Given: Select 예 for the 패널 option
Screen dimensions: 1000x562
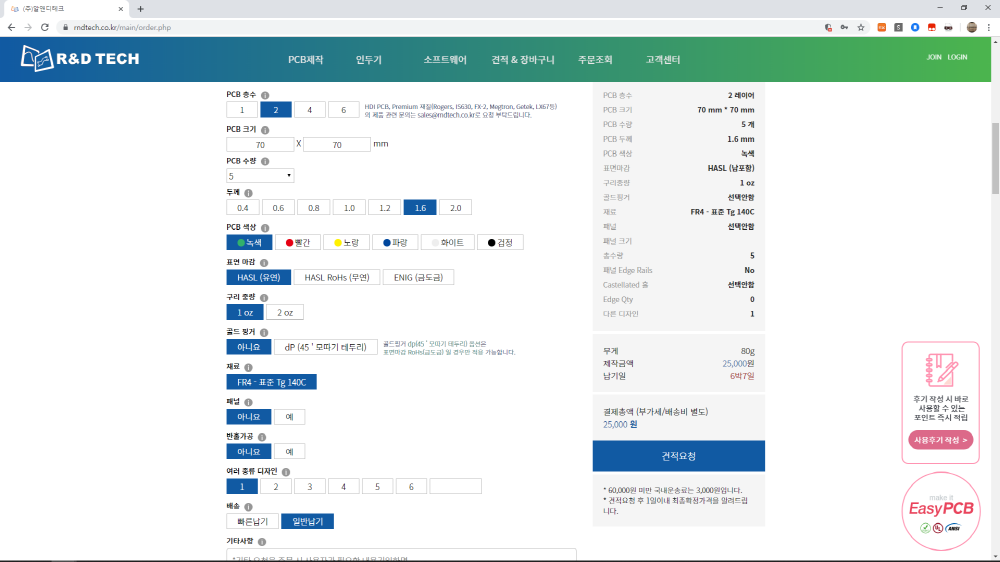Looking at the screenshot, I should pos(289,417).
